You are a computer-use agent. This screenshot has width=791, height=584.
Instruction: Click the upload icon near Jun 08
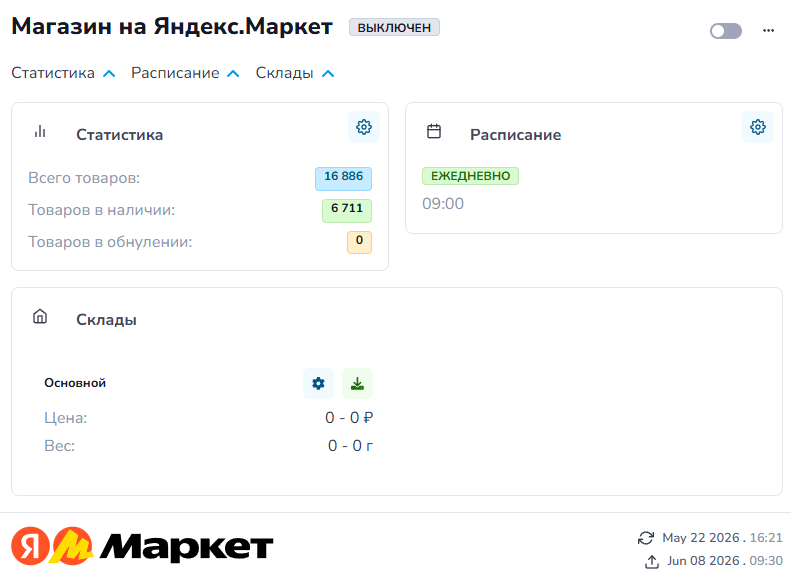coord(652,561)
